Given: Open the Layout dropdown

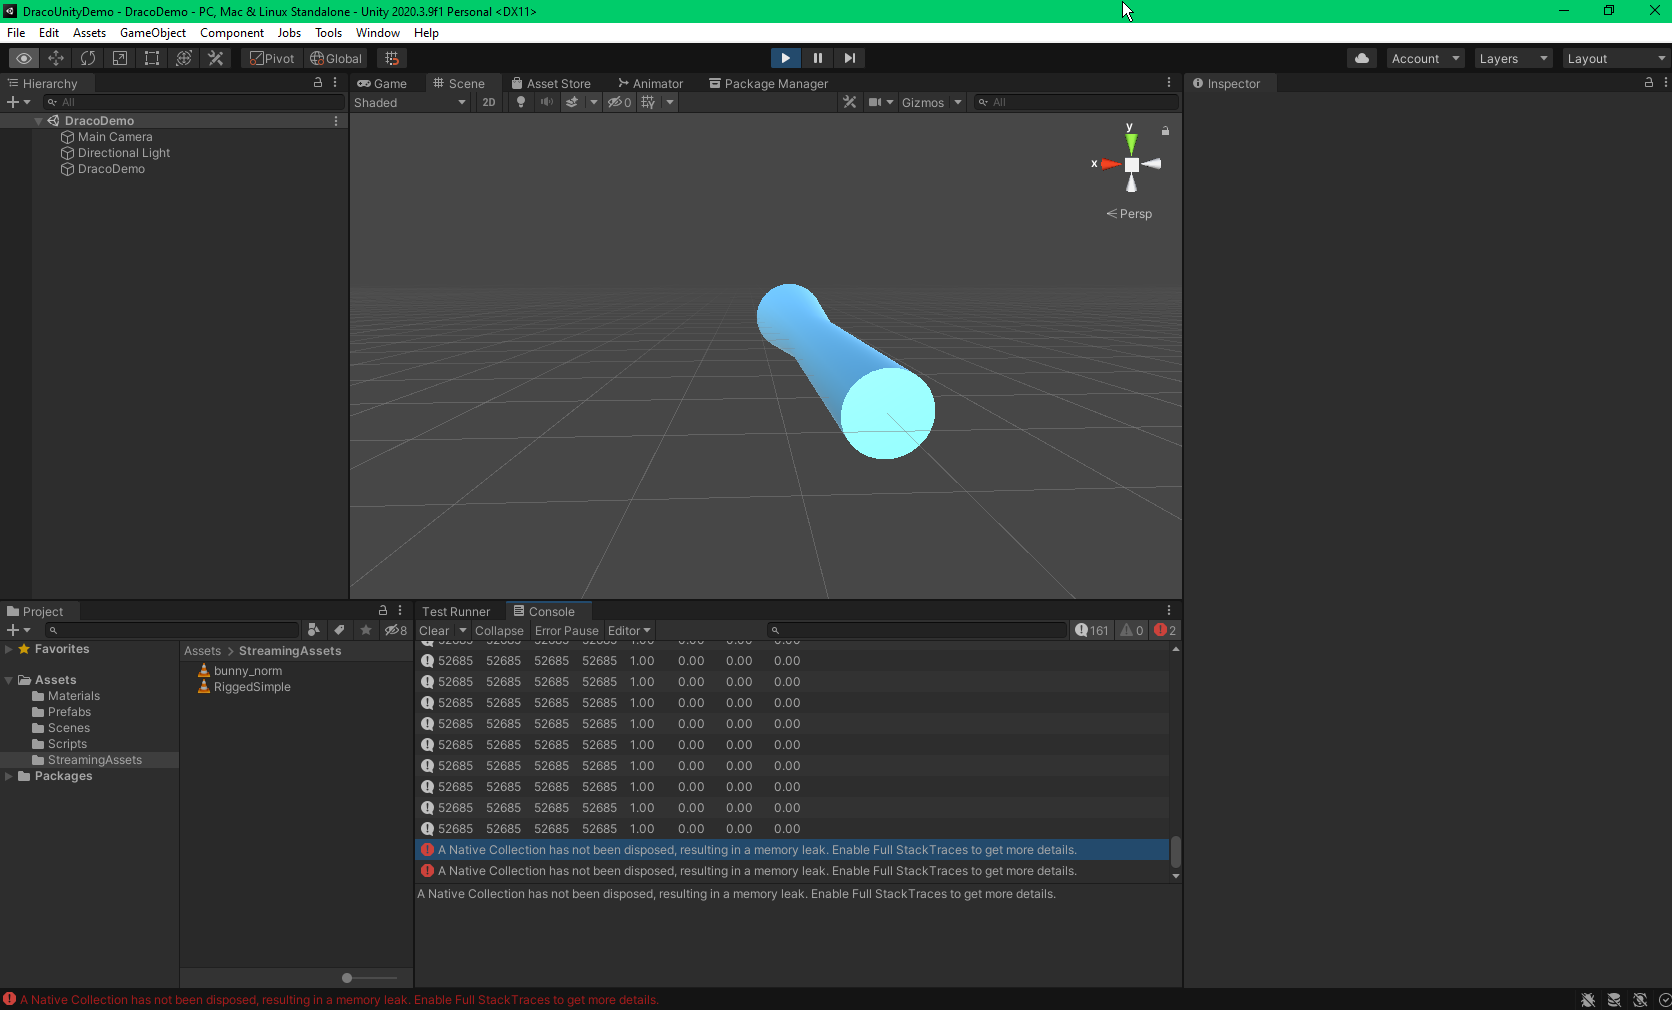Looking at the screenshot, I should [1616, 58].
